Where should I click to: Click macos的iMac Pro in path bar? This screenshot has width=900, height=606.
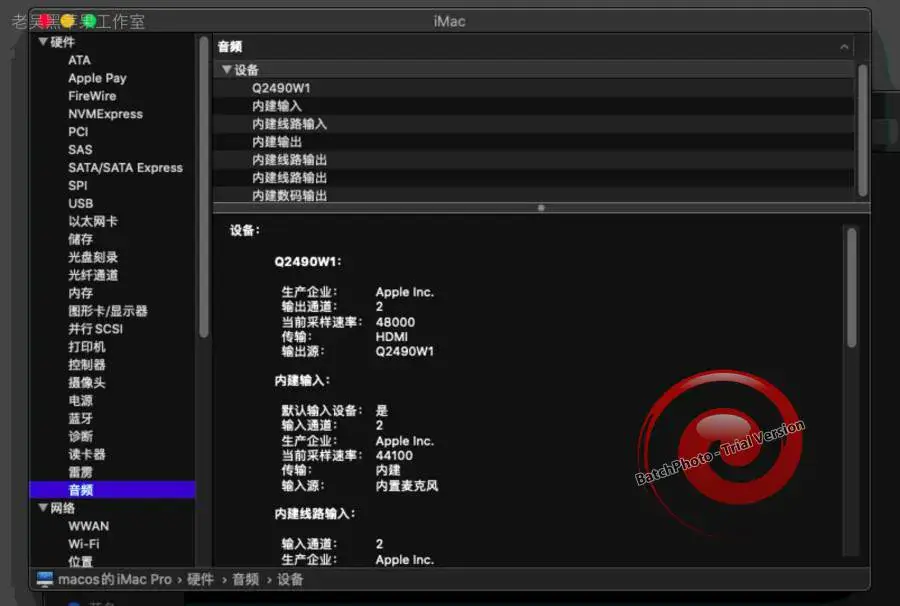tap(115, 580)
